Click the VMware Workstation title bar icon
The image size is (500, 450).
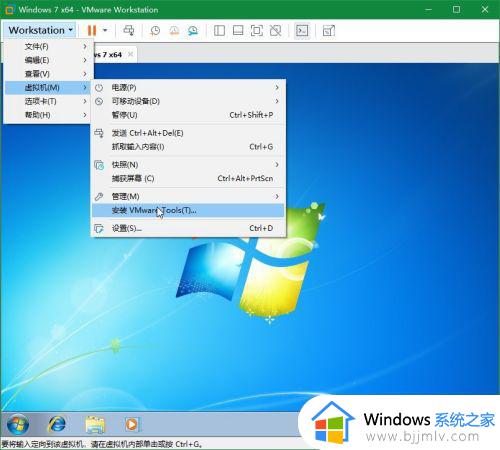coord(9,10)
